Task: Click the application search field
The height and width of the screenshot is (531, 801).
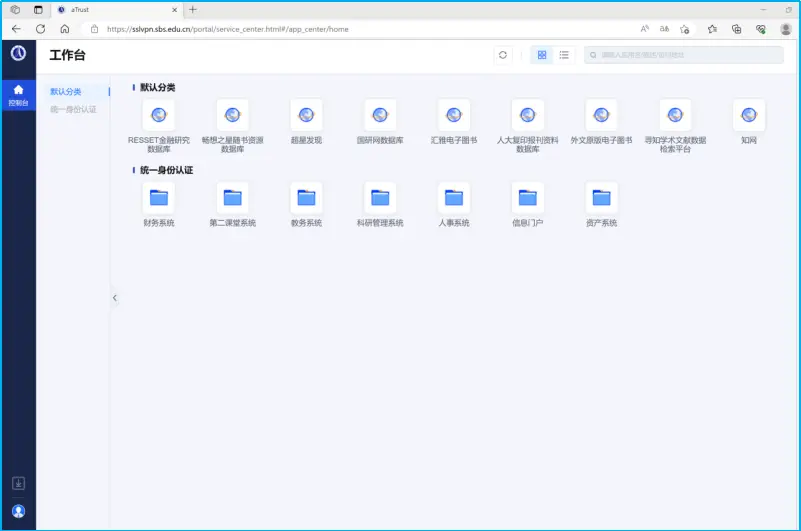Action: [684, 55]
